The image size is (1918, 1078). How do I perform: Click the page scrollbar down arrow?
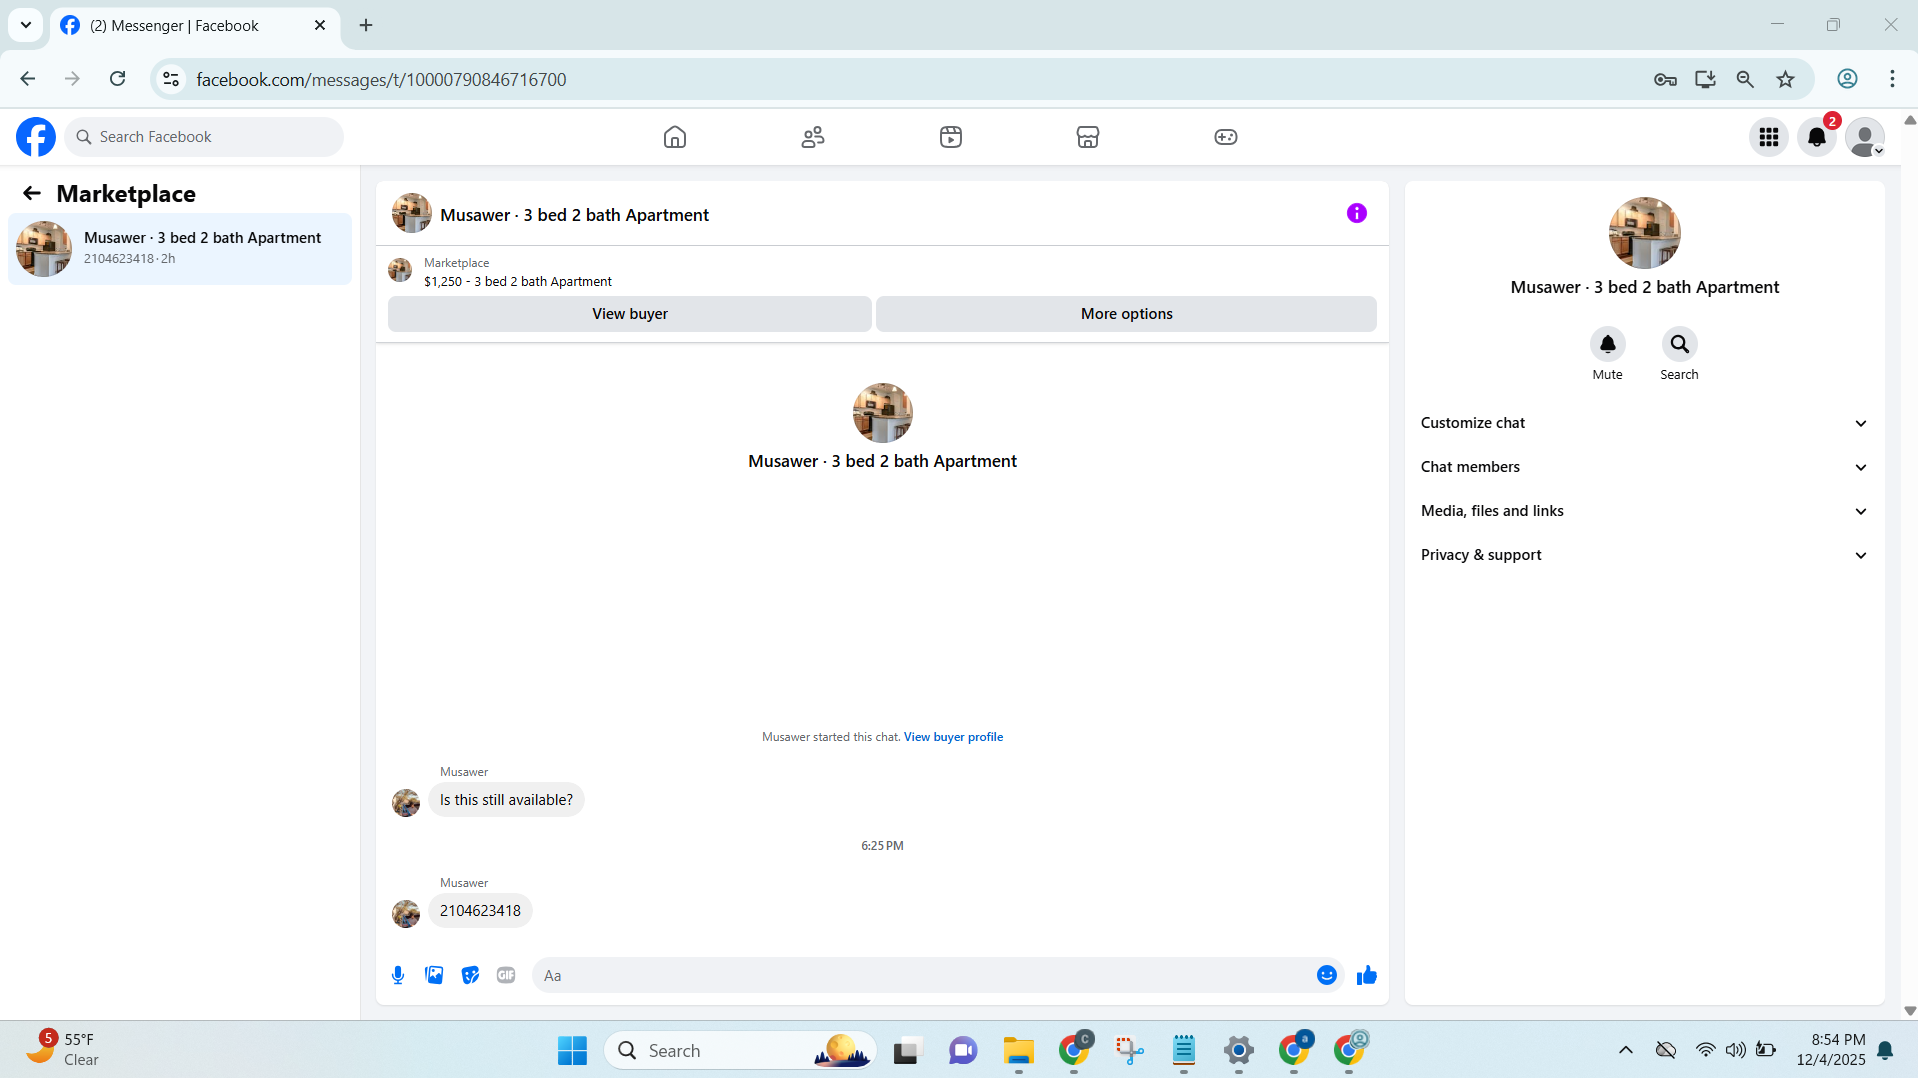pos(1910,1011)
